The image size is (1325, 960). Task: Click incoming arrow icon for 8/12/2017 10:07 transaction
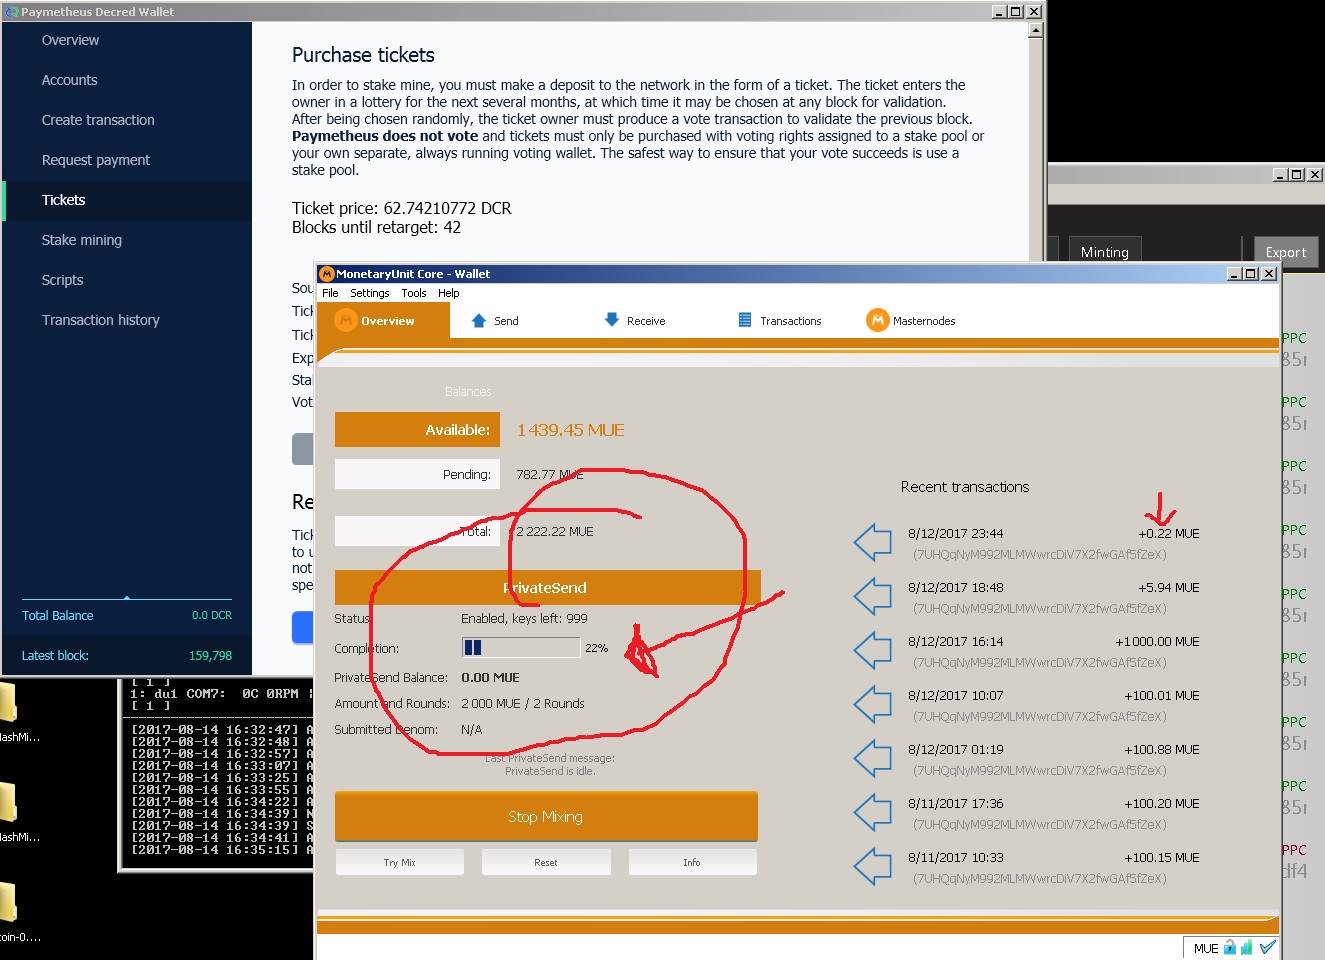873,704
